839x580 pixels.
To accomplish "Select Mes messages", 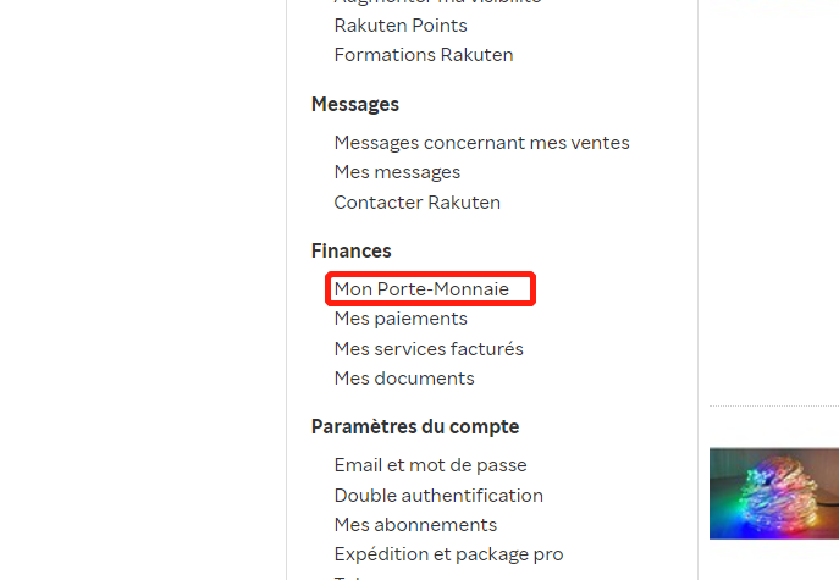I will click(397, 172).
